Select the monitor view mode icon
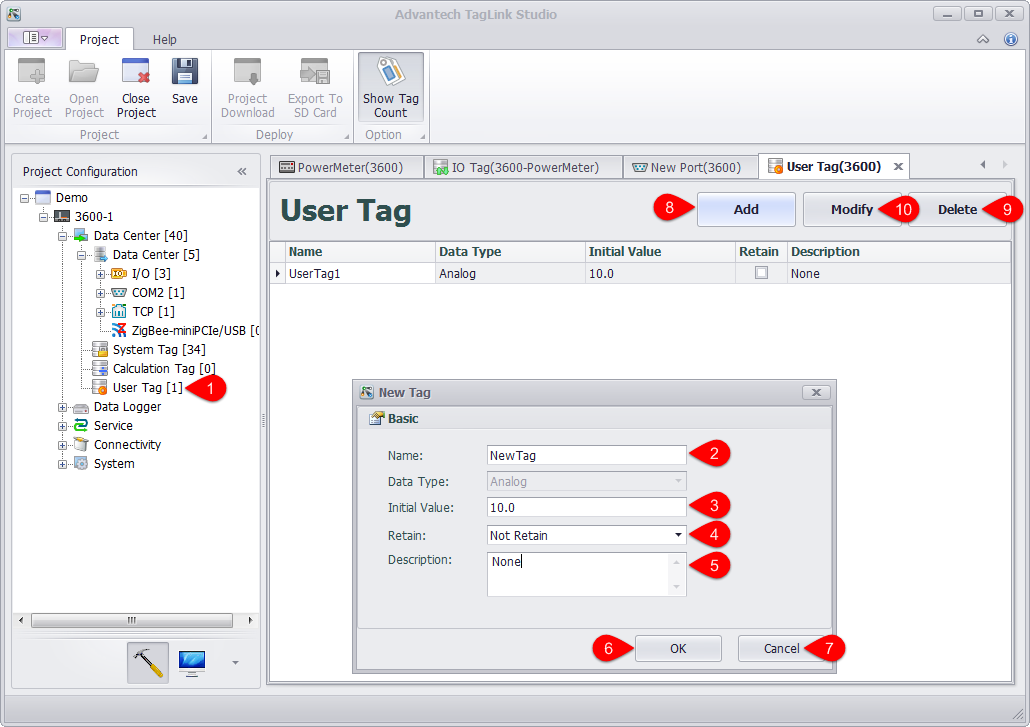 (192, 662)
